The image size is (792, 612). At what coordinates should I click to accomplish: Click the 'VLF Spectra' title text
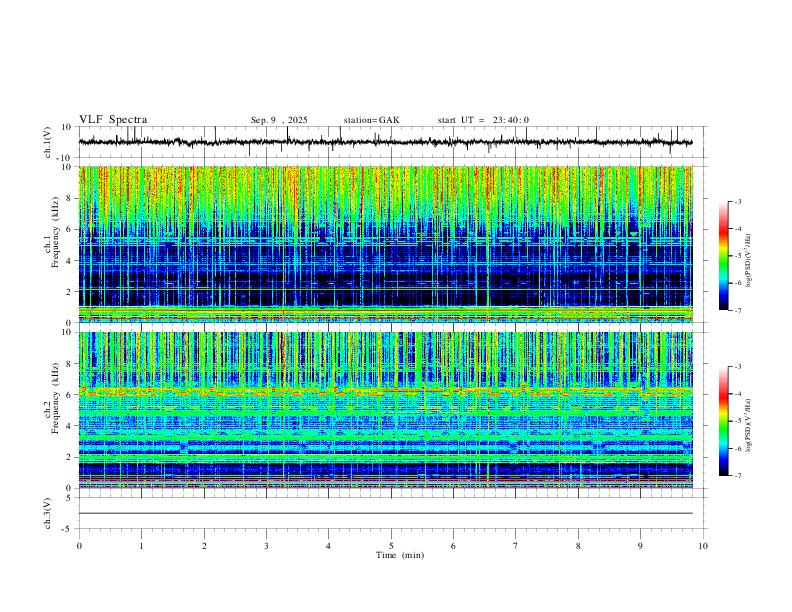click(113, 120)
